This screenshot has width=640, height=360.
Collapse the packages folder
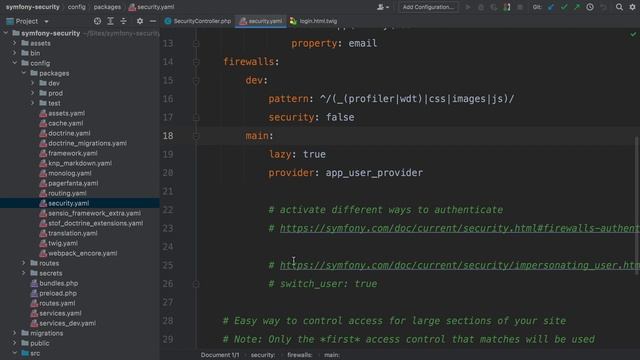(x=24, y=73)
